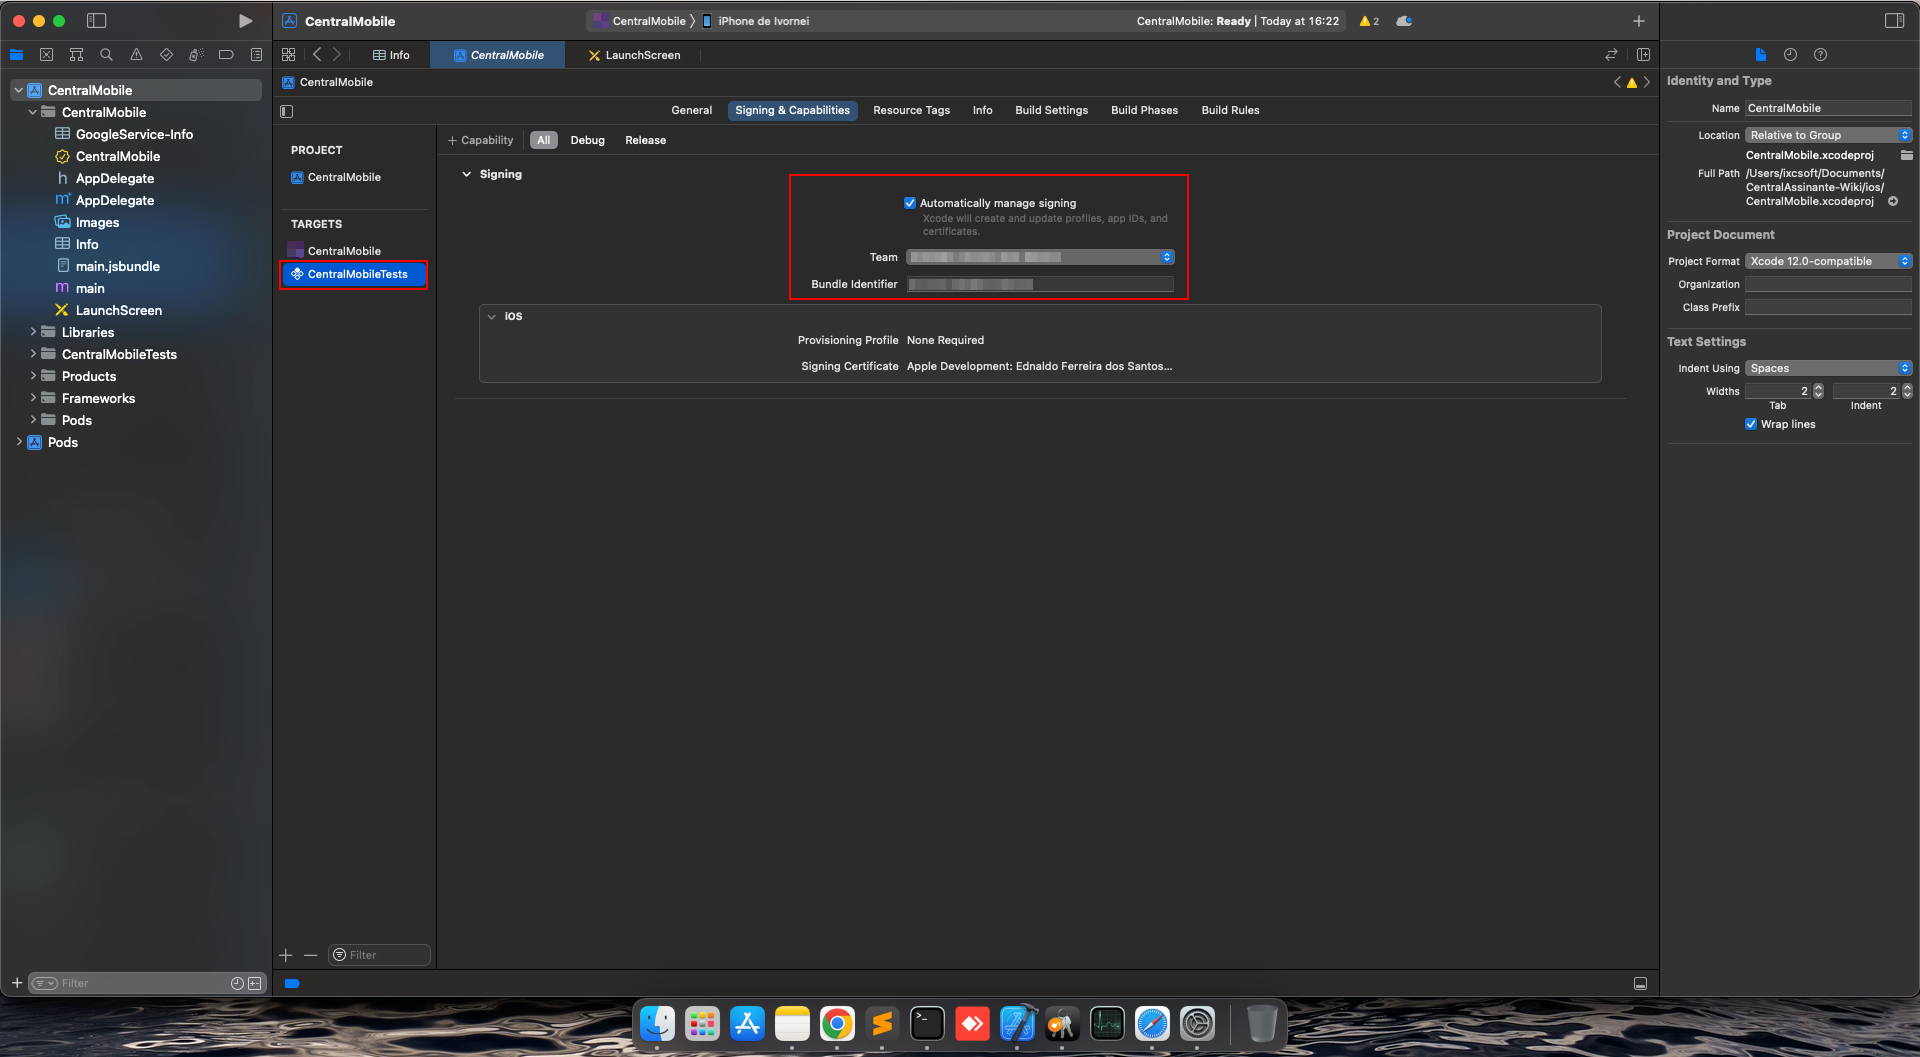The image size is (1920, 1057).
Task: Go forward in editor history
Action: point(337,55)
